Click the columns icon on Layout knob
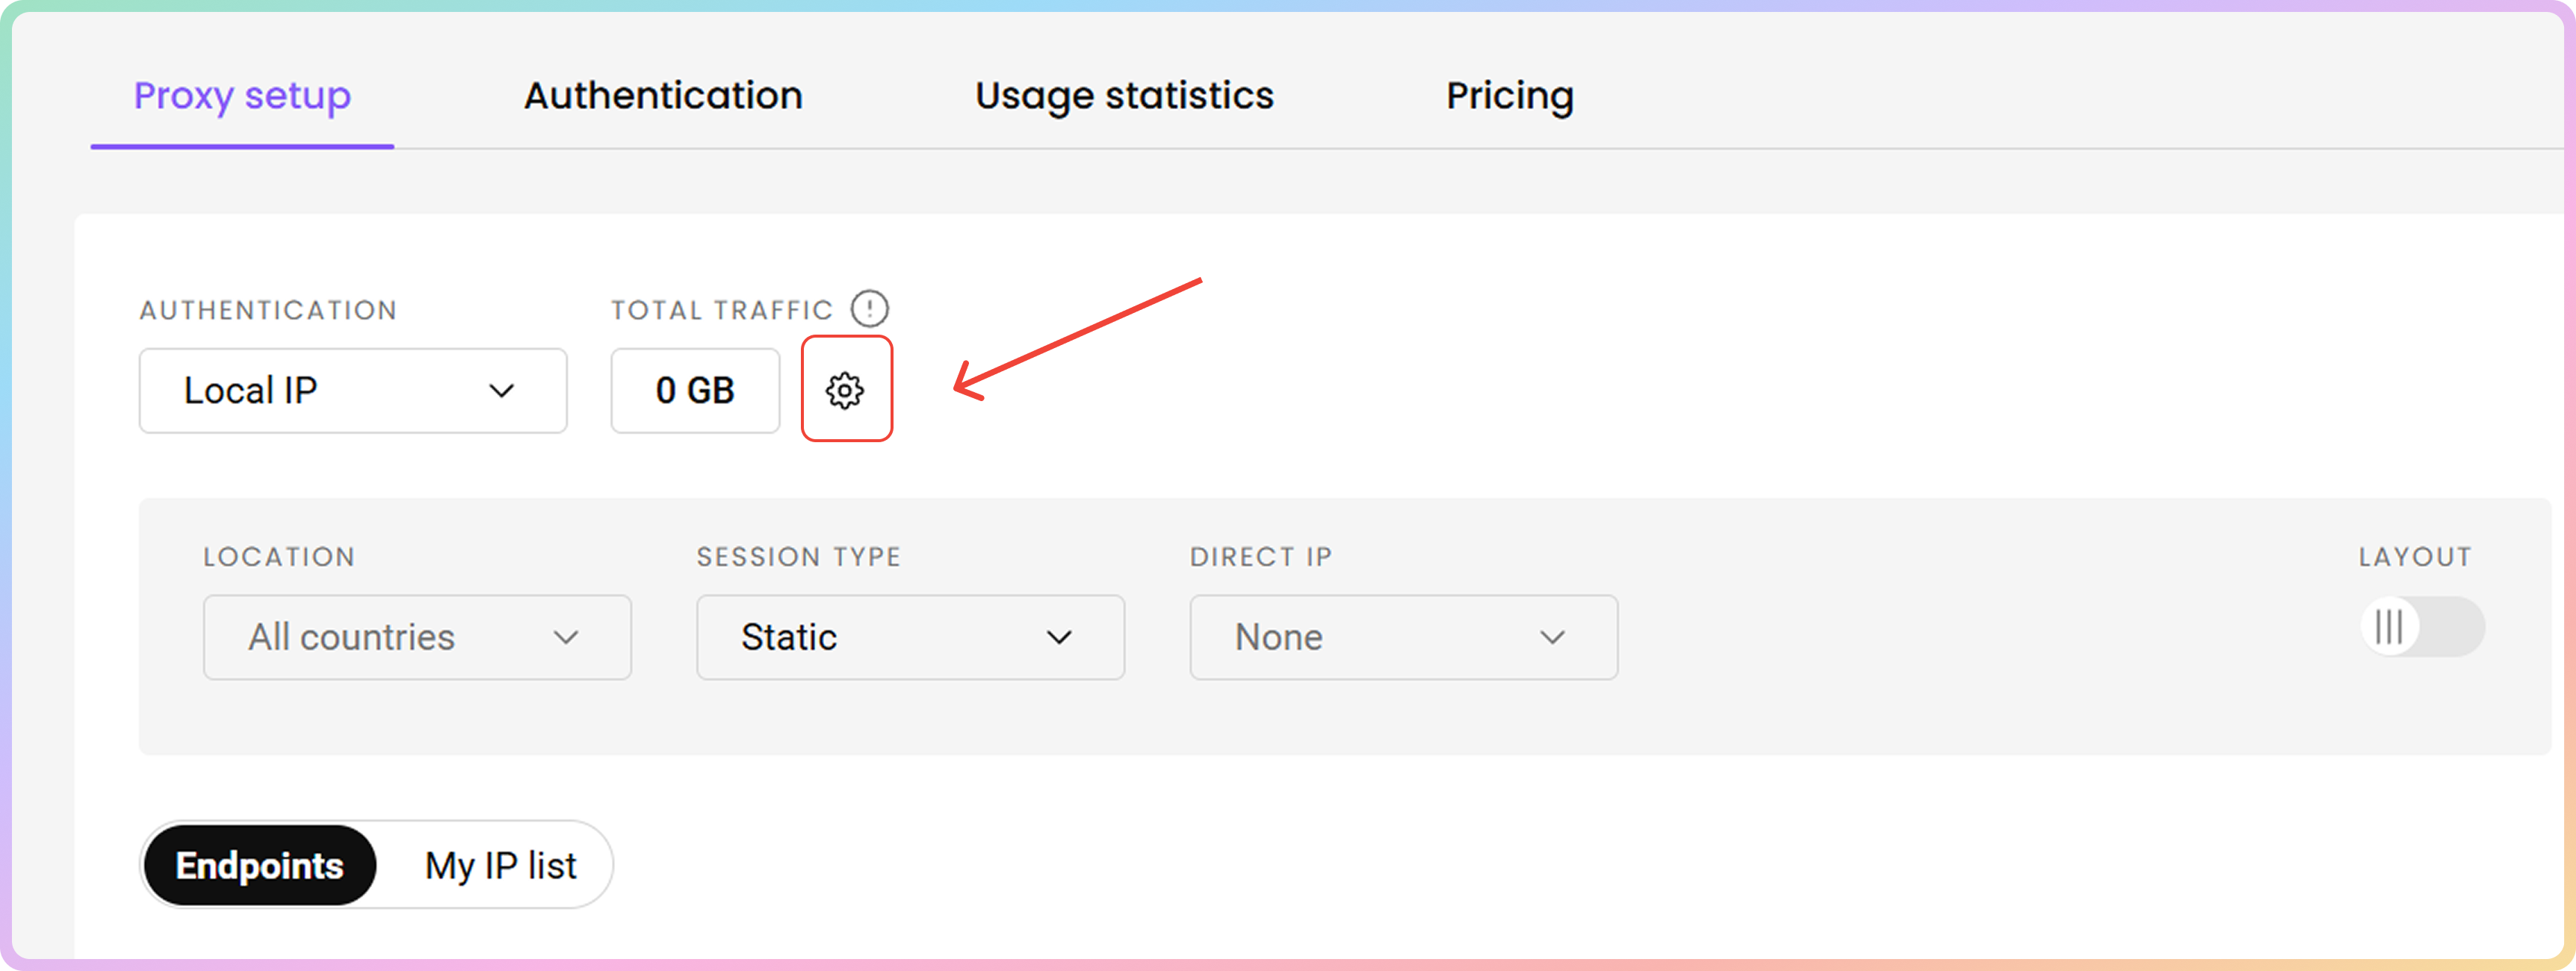The height and width of the screenshot is (971, 2576). click(x=2389, y=627)
